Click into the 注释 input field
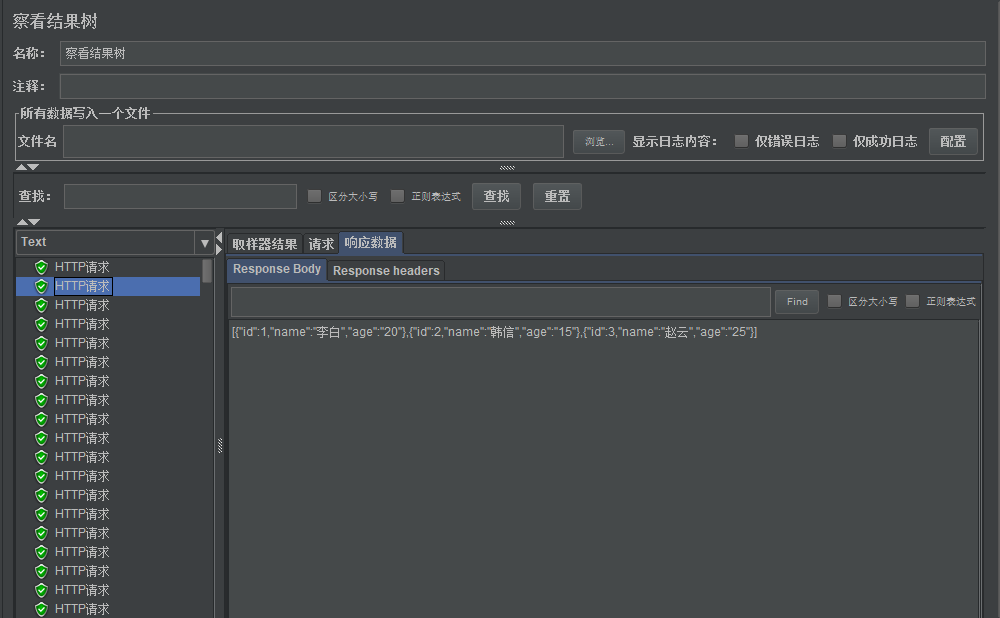The width and height of the screenshot is (1000, 618). point(522,86)
